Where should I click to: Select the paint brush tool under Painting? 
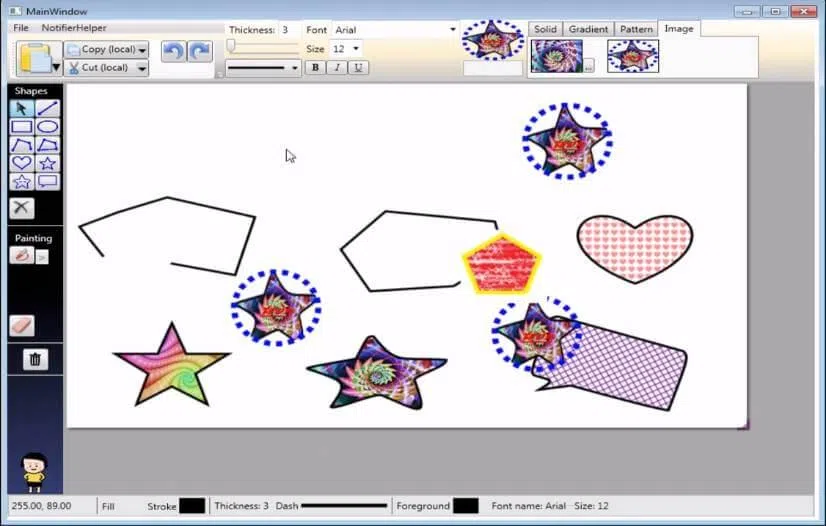point(22,255)
